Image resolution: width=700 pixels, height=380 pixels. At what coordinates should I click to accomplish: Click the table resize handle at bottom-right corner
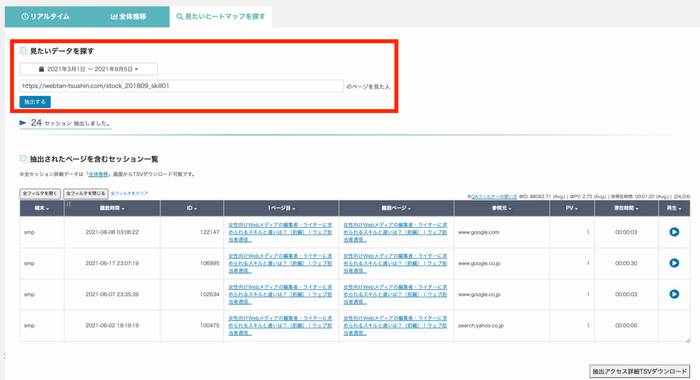tap(688, 340)
